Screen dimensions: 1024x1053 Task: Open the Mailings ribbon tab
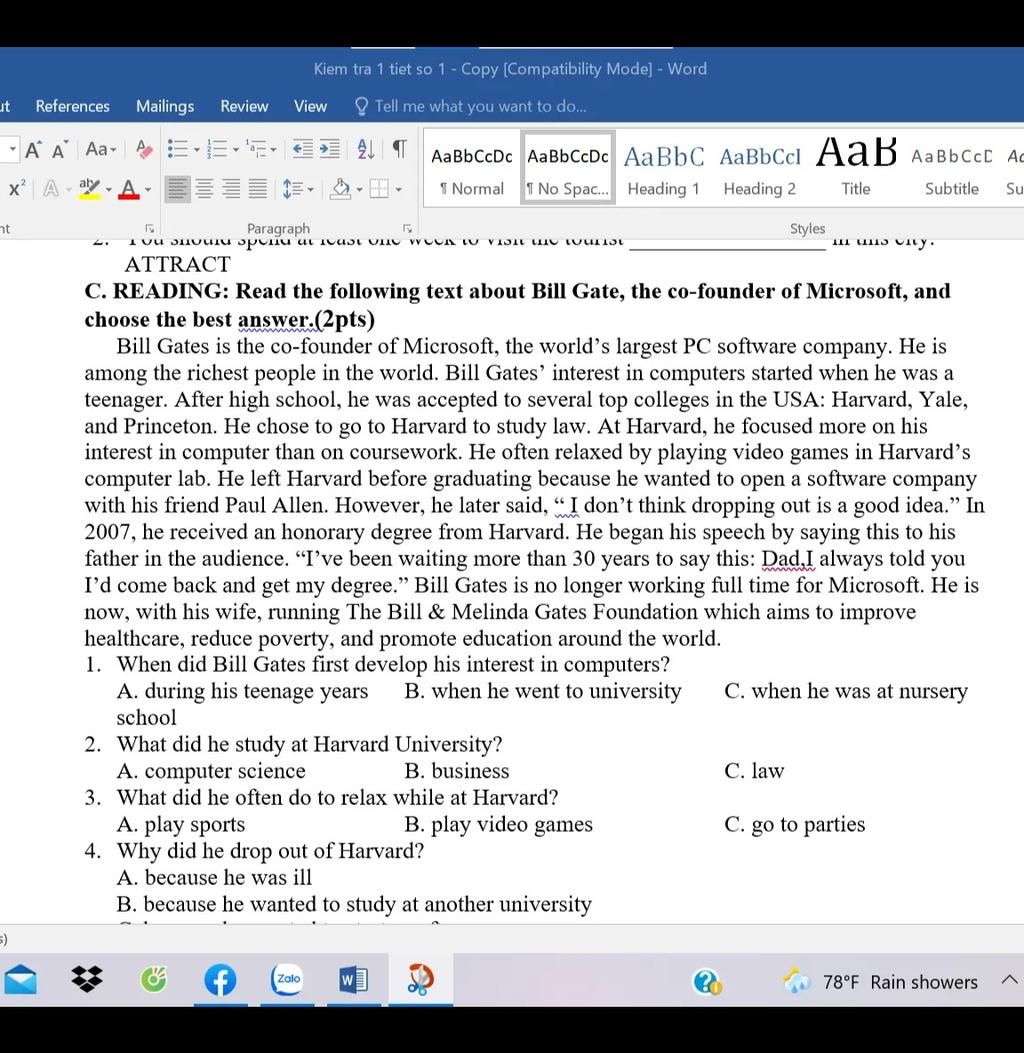165,106
